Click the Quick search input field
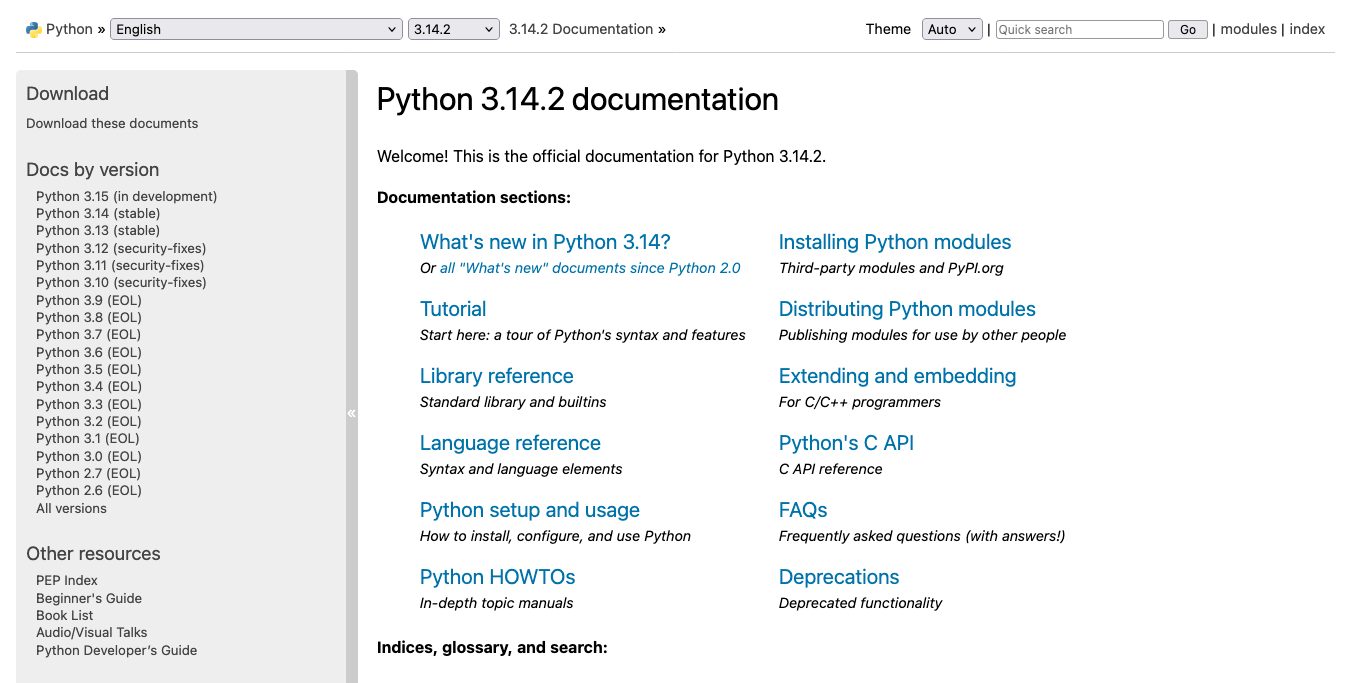This screenshot has height=683, width=1366. point(1078,29)
